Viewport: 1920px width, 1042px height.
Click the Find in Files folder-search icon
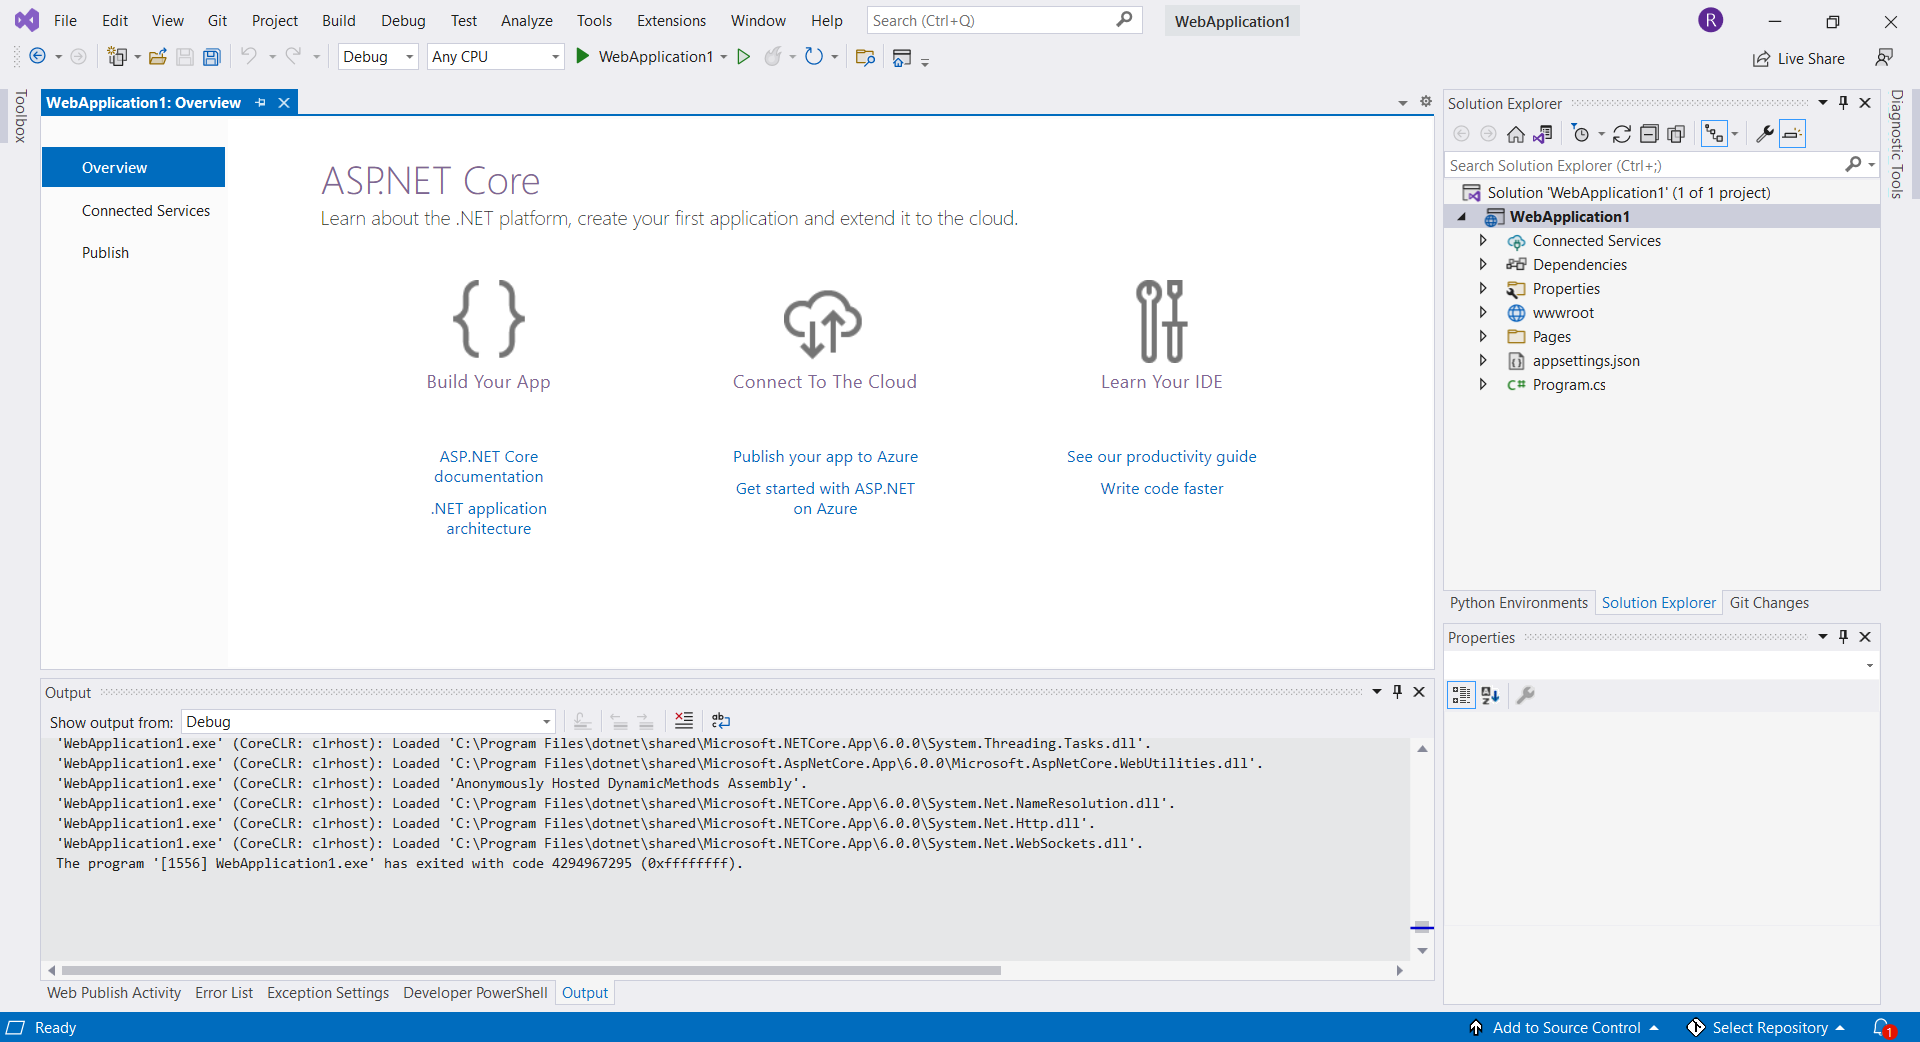coord(866,58)
